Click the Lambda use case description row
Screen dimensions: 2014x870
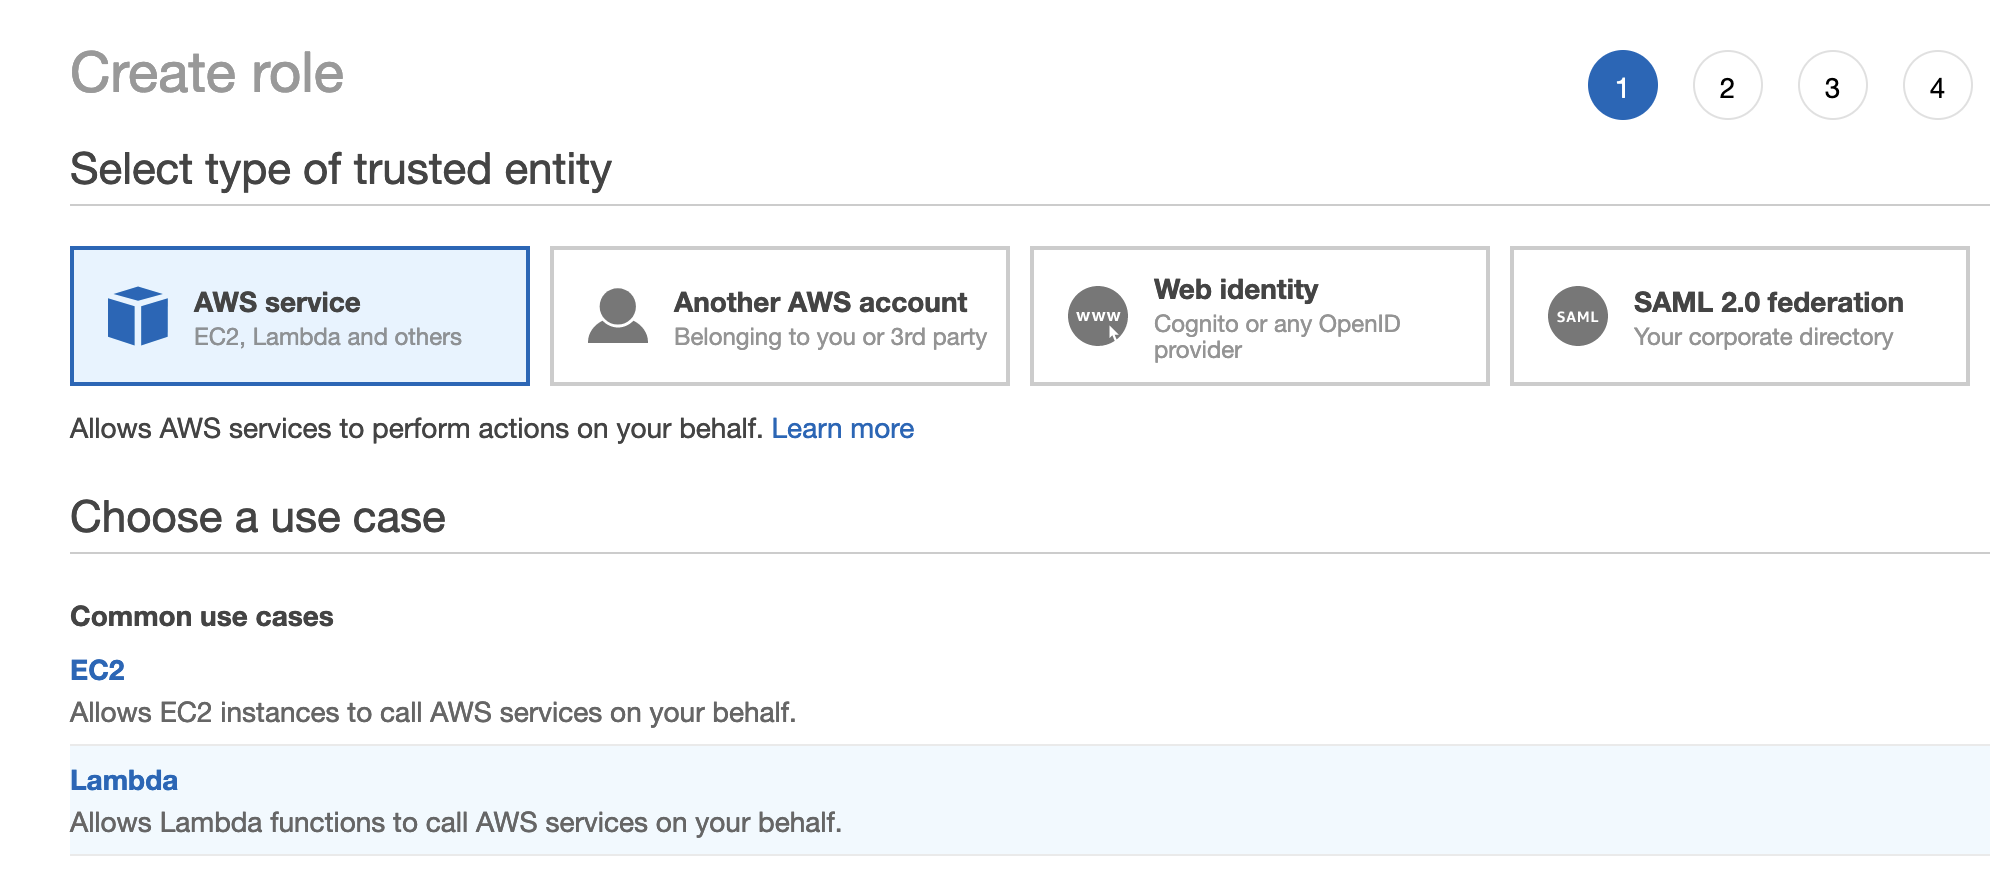pyautogui.click(x=456, y=823)
